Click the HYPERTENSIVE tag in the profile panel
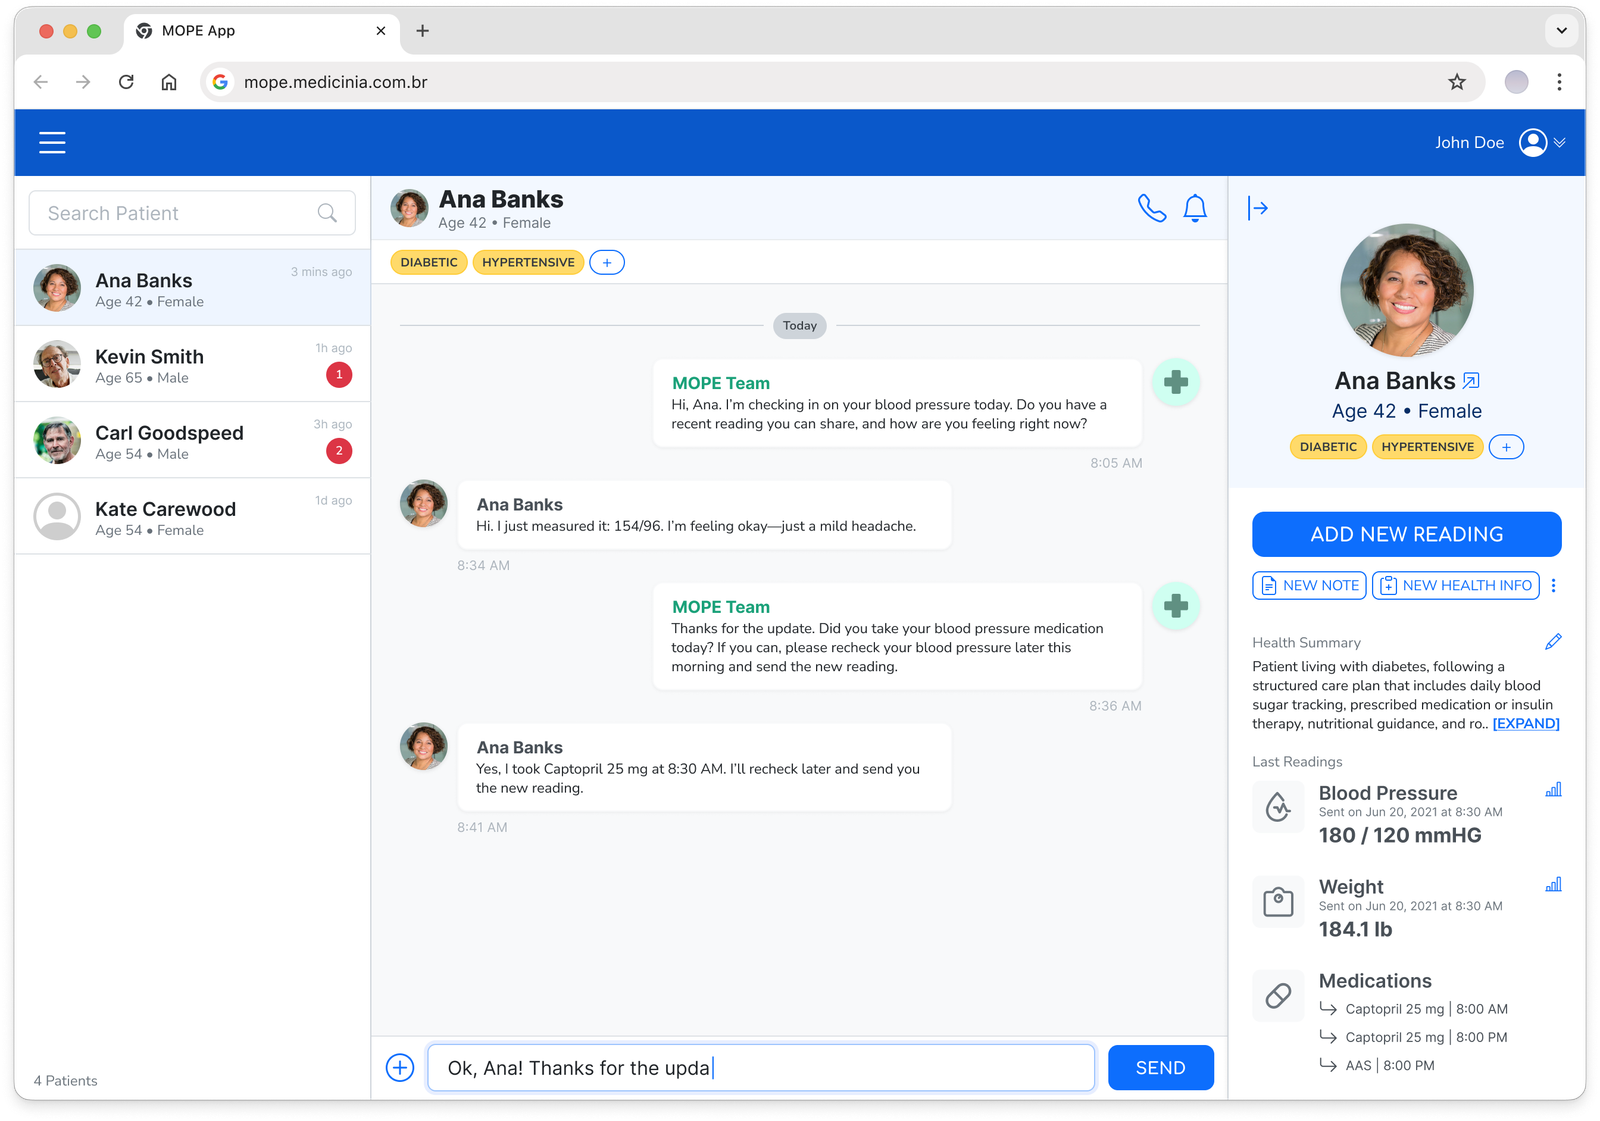Screen dimensions: 1600x1121 point(1427,447)
